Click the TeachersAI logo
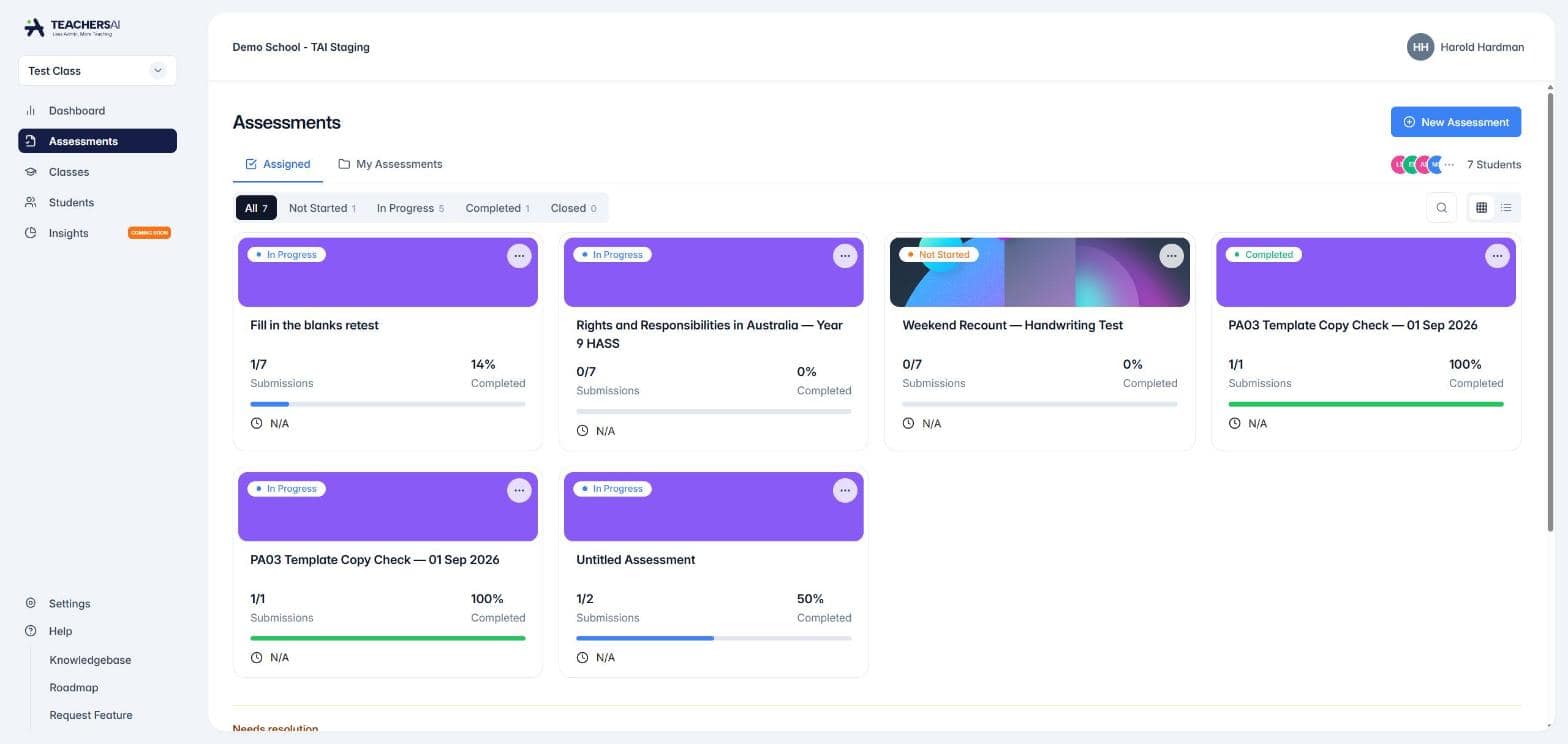 click(x=72, y=28)
